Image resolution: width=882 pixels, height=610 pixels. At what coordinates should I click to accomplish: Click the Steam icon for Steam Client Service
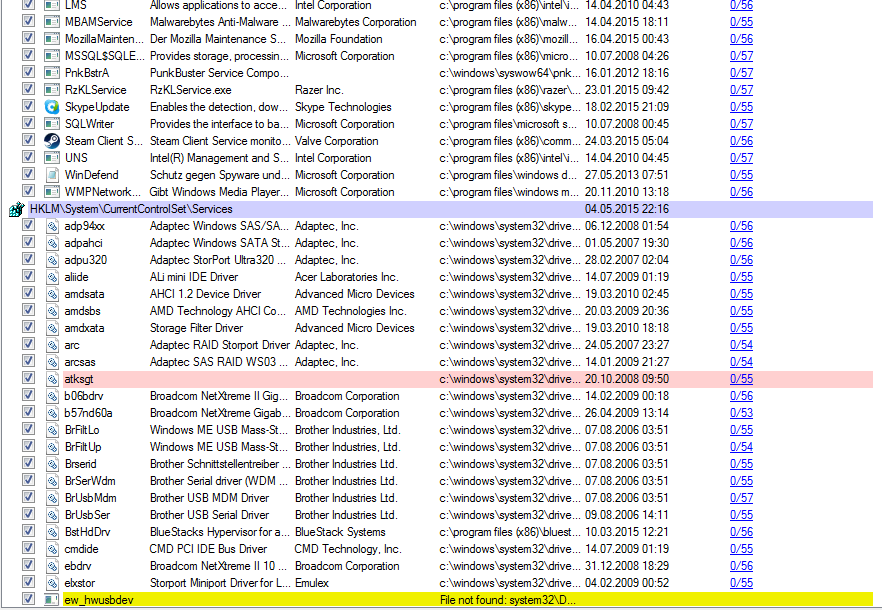point(53,141)
